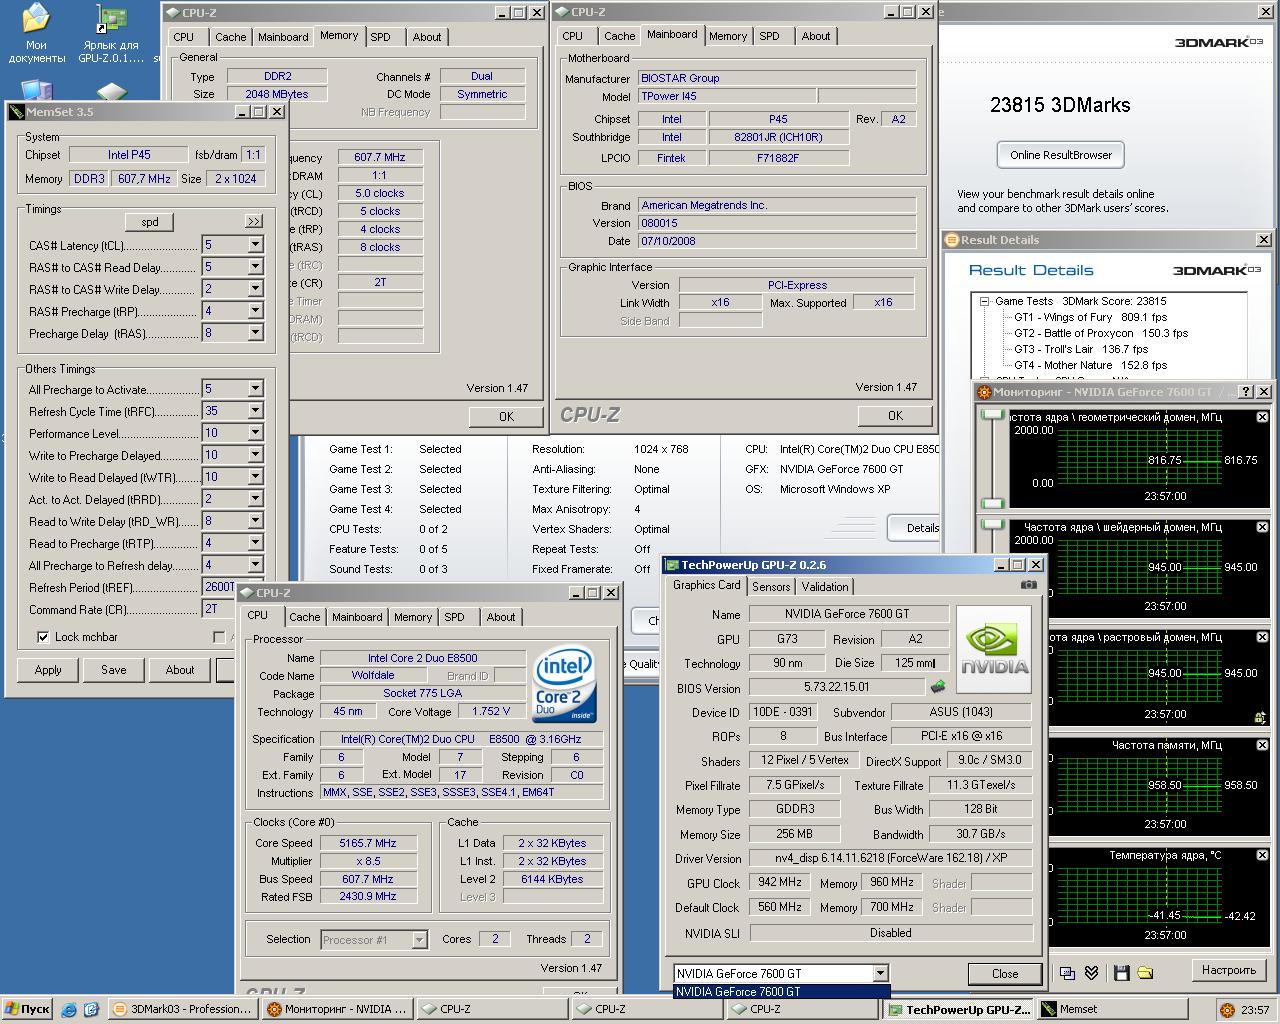Viewport: 1280px width, 1024px height.
Task: Click the lock icon on растровый домен graph
Action: click(1261, 717)
